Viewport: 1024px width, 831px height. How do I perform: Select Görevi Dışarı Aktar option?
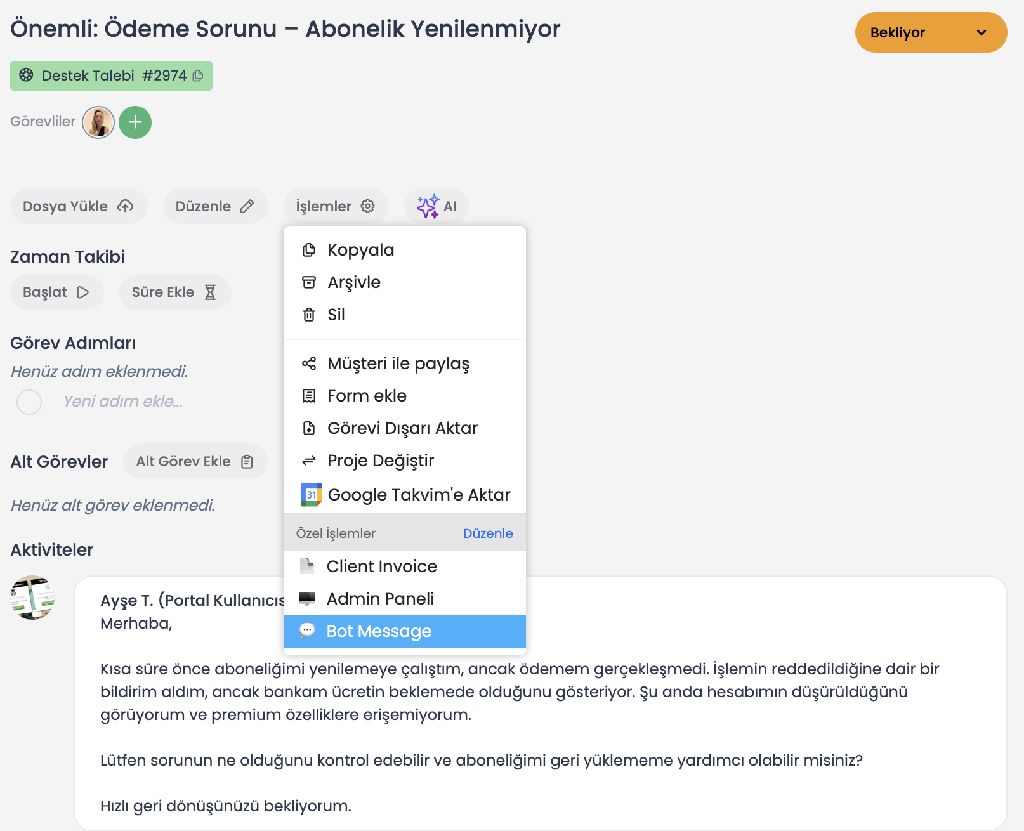(x=402, y=429)
